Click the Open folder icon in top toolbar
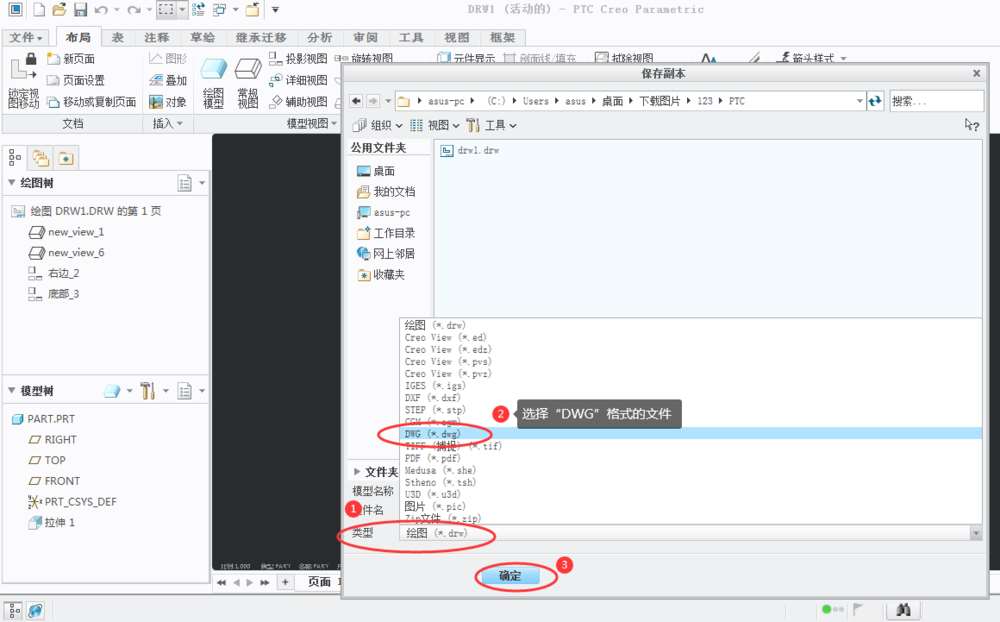Screen dimensions: 1000x622 tap(59, 10)
